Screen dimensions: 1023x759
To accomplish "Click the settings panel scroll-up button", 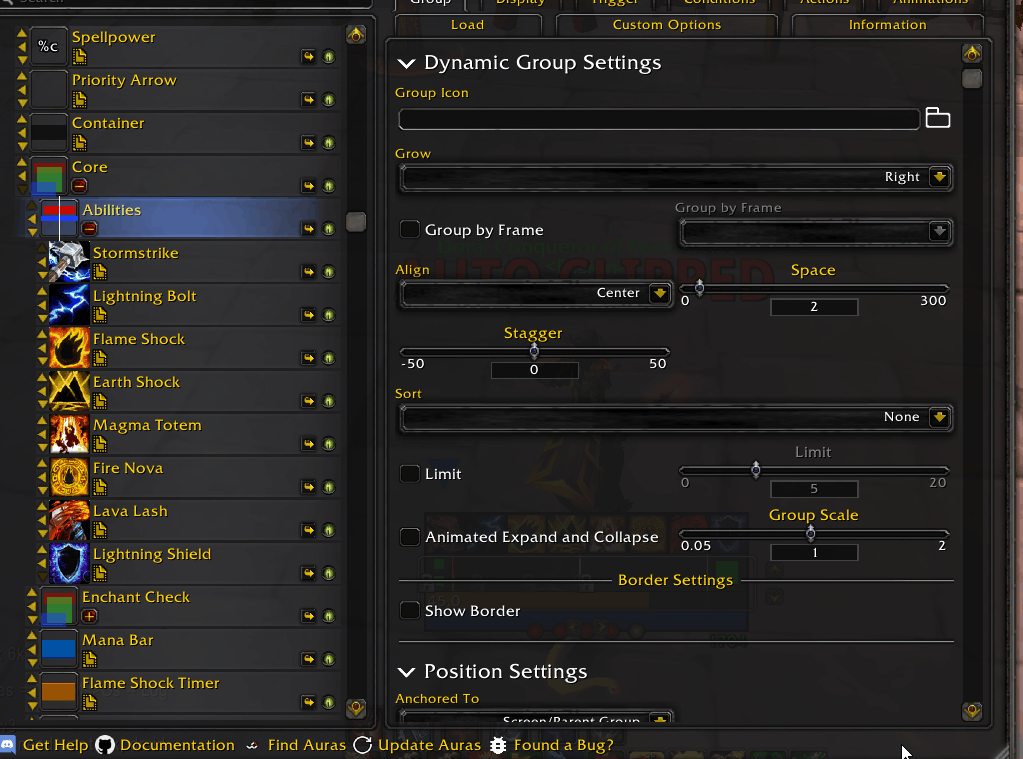I will point(972,54).
